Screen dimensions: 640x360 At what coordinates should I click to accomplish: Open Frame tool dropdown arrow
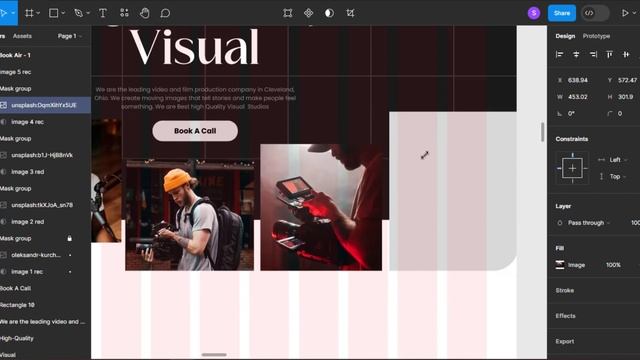pos(38,13)
